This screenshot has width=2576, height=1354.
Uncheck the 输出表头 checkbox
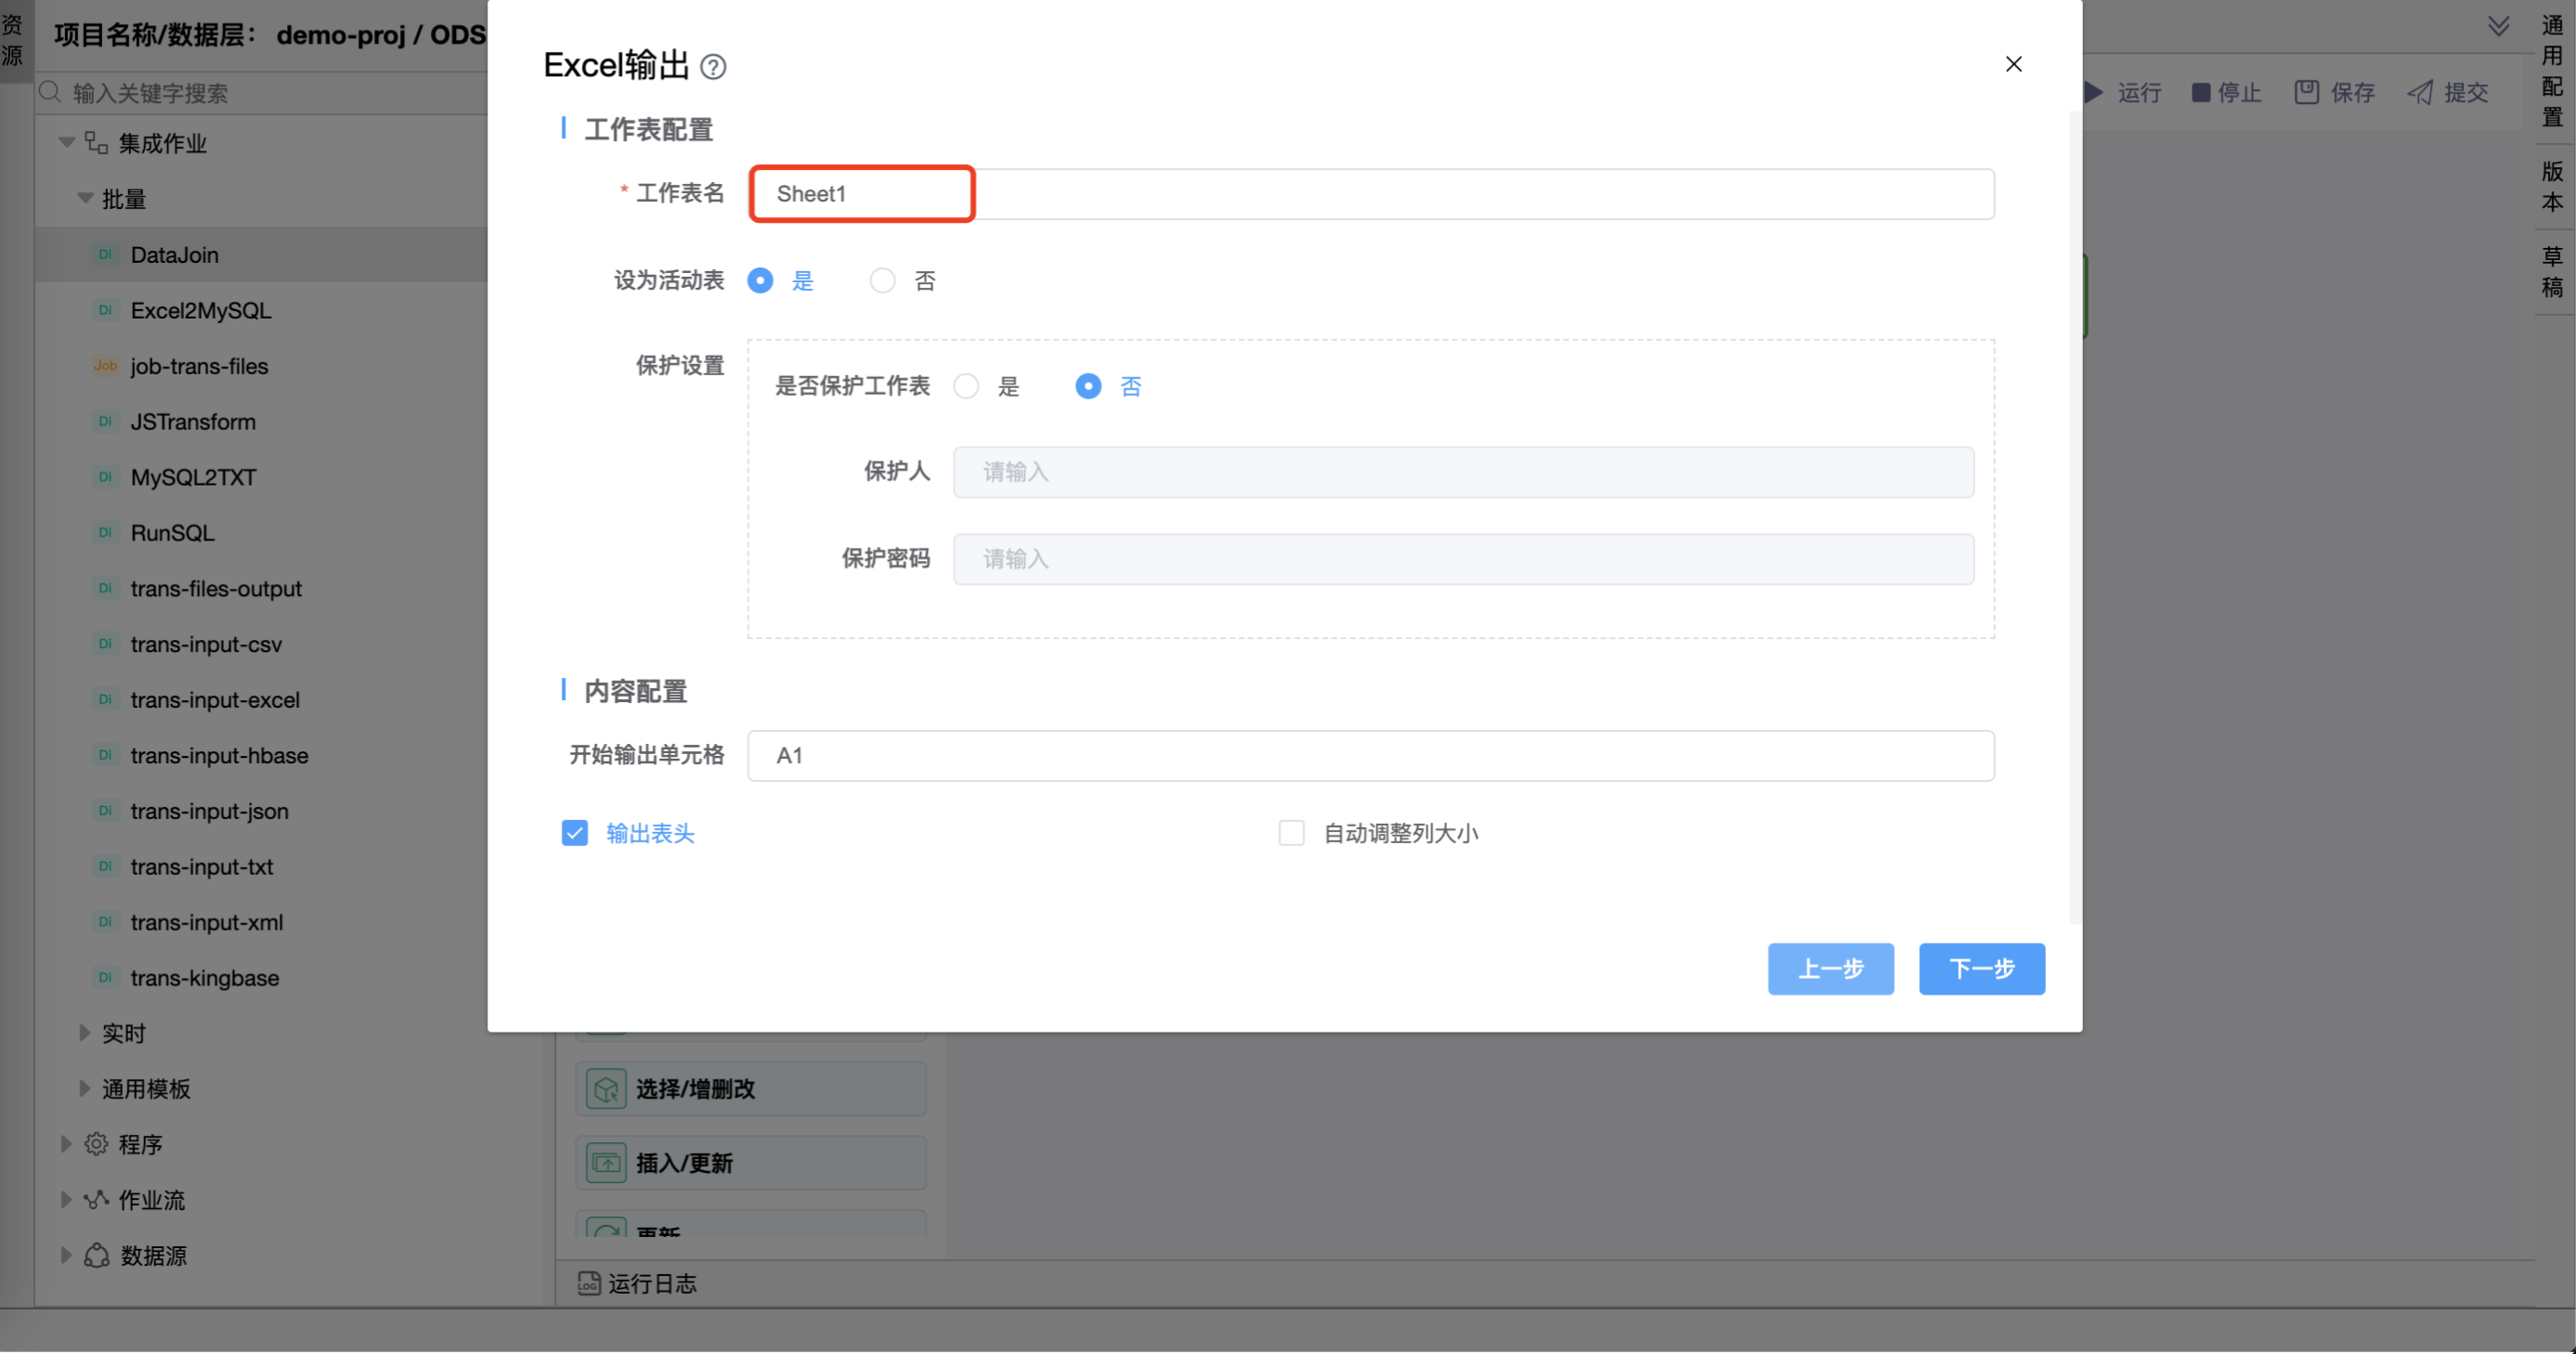[575, 833]
